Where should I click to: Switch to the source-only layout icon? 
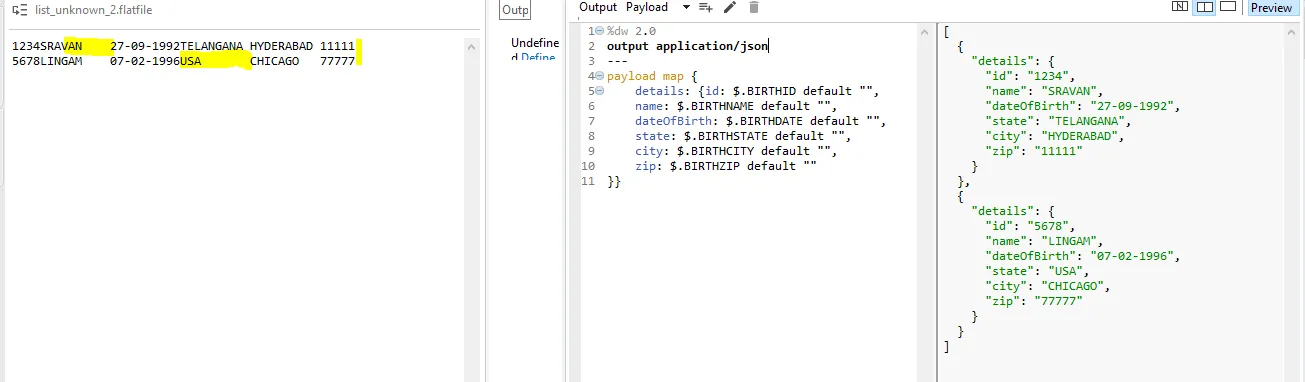(x=1181, y=7)
